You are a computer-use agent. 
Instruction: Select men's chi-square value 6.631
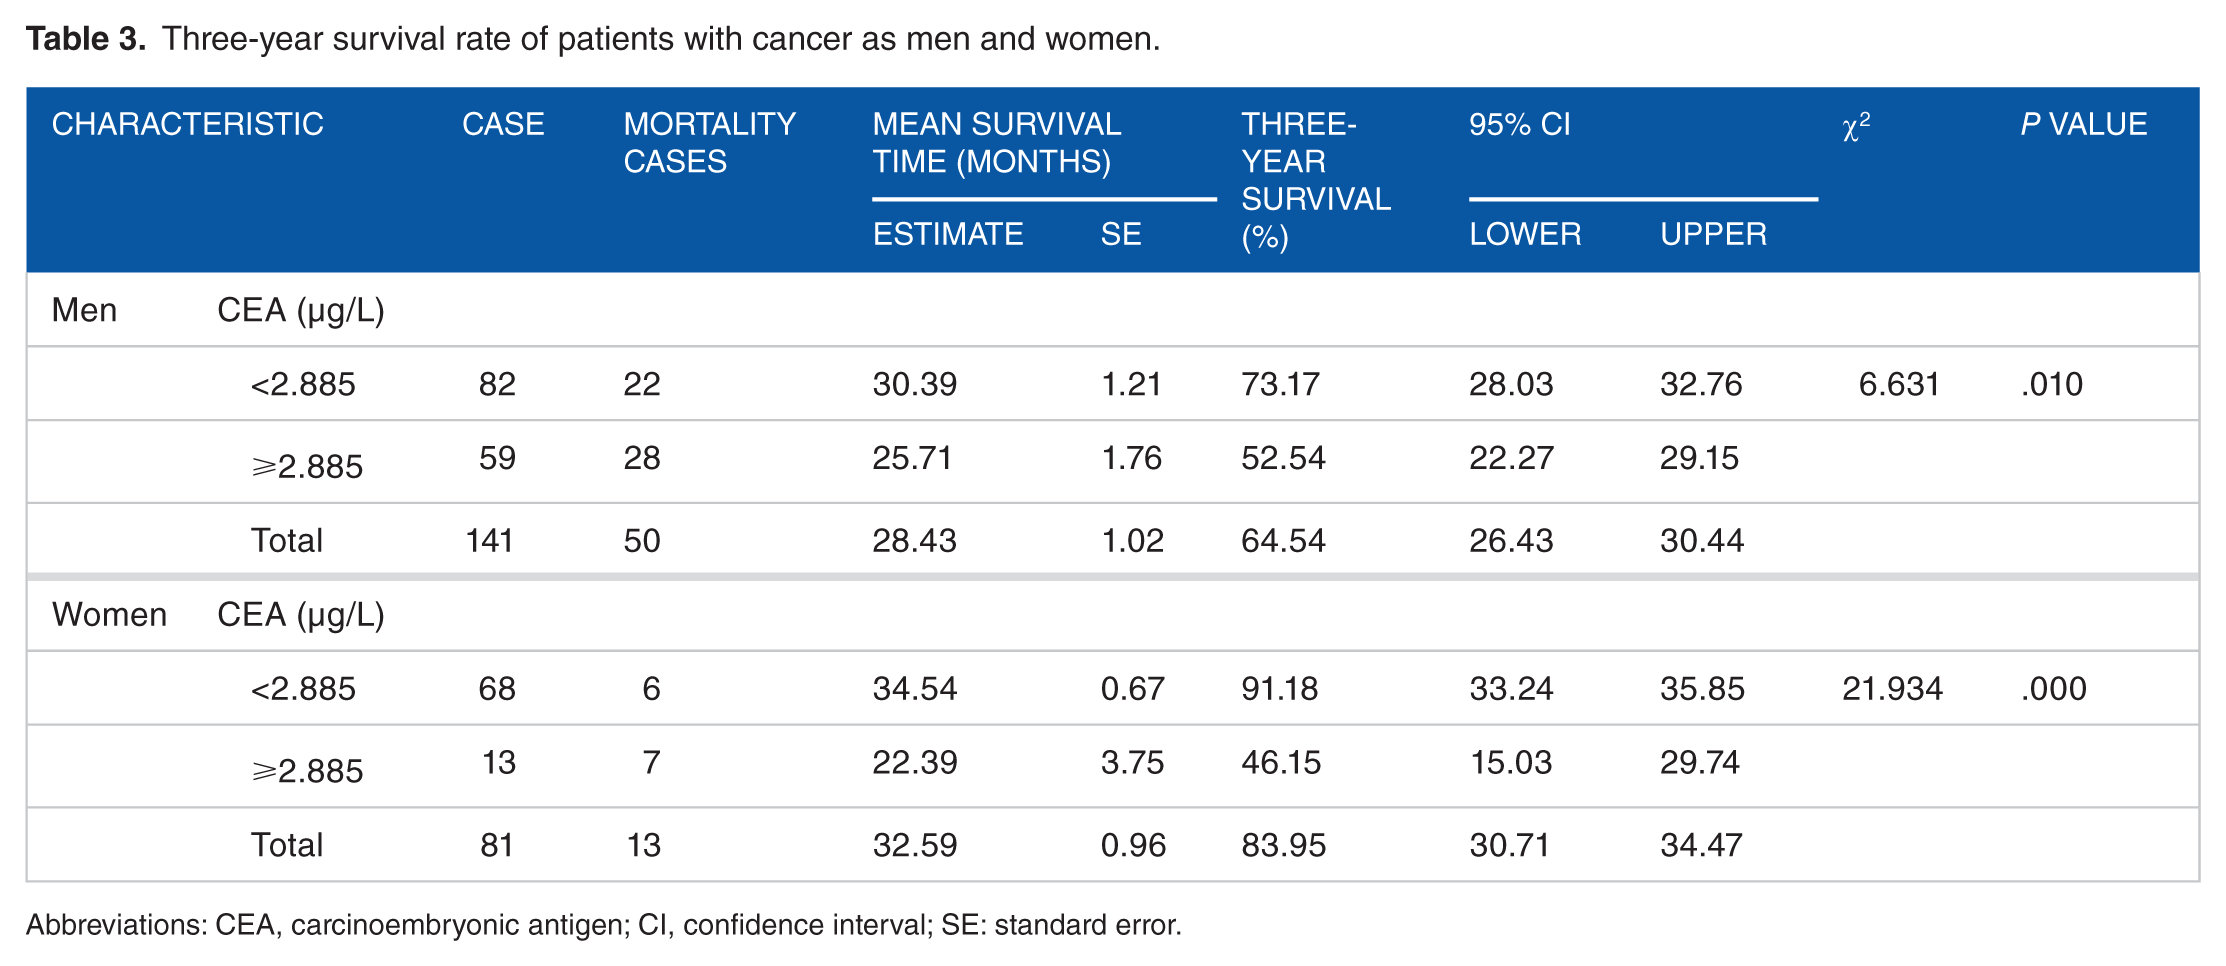tap(1898, 384)
